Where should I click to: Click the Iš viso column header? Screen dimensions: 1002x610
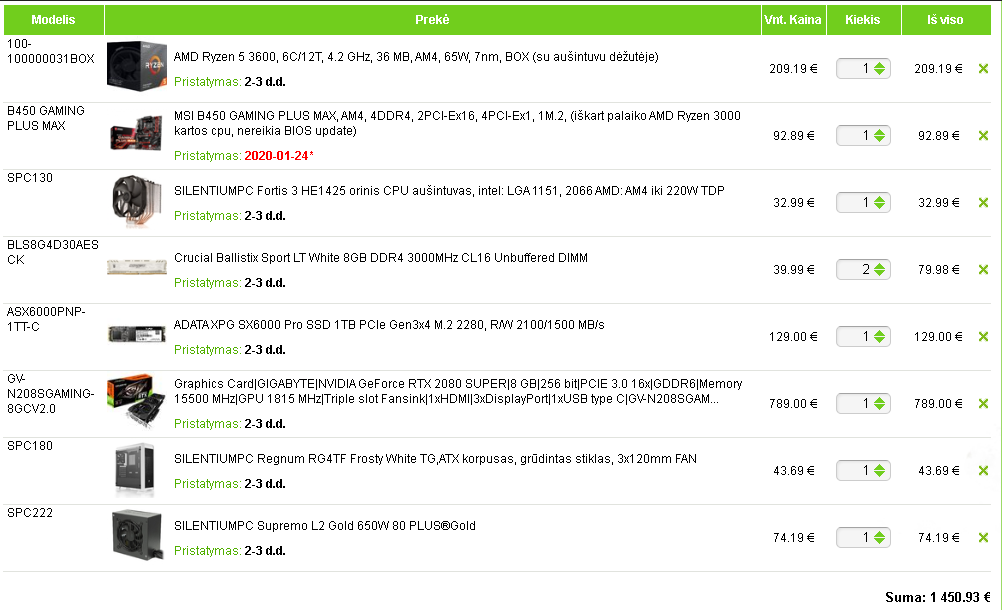pos(946,20)
